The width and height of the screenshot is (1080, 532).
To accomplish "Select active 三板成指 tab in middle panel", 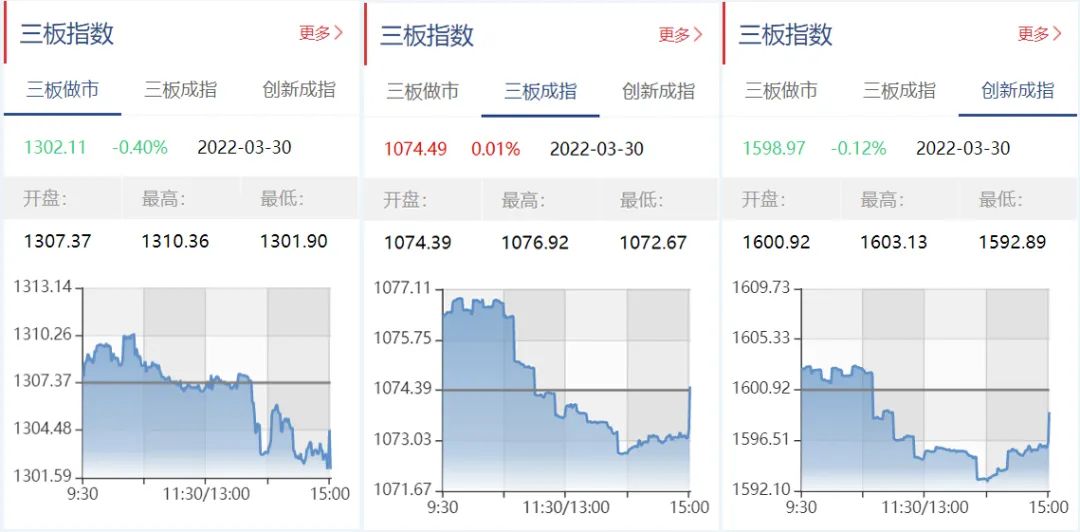I will [540, 91].
